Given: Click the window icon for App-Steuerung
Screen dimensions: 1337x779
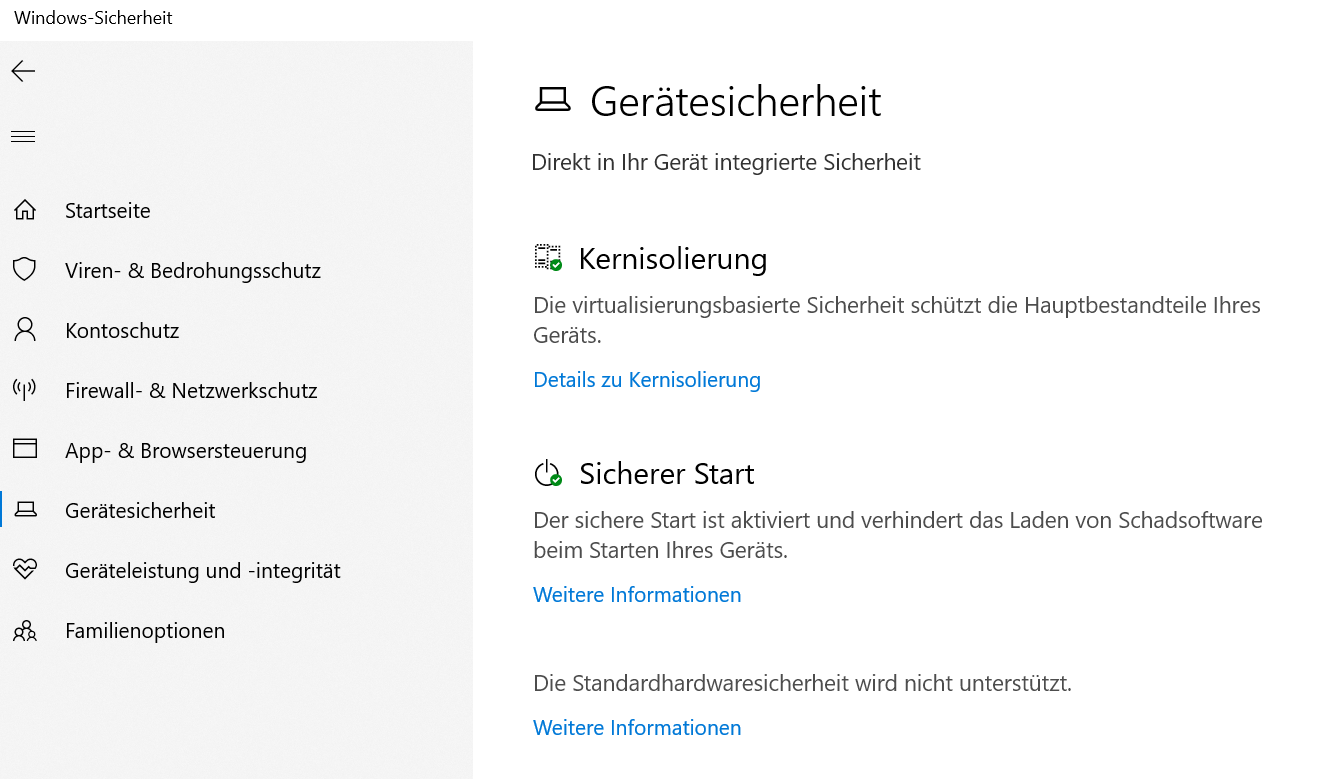Looking at the screenshot, I should [25, 449].
